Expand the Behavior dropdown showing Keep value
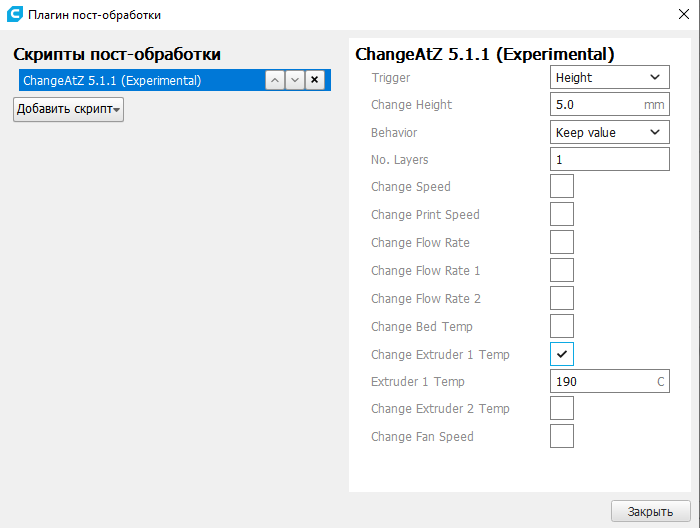Viewport: 700px width, 528px height. coord(609,132)
